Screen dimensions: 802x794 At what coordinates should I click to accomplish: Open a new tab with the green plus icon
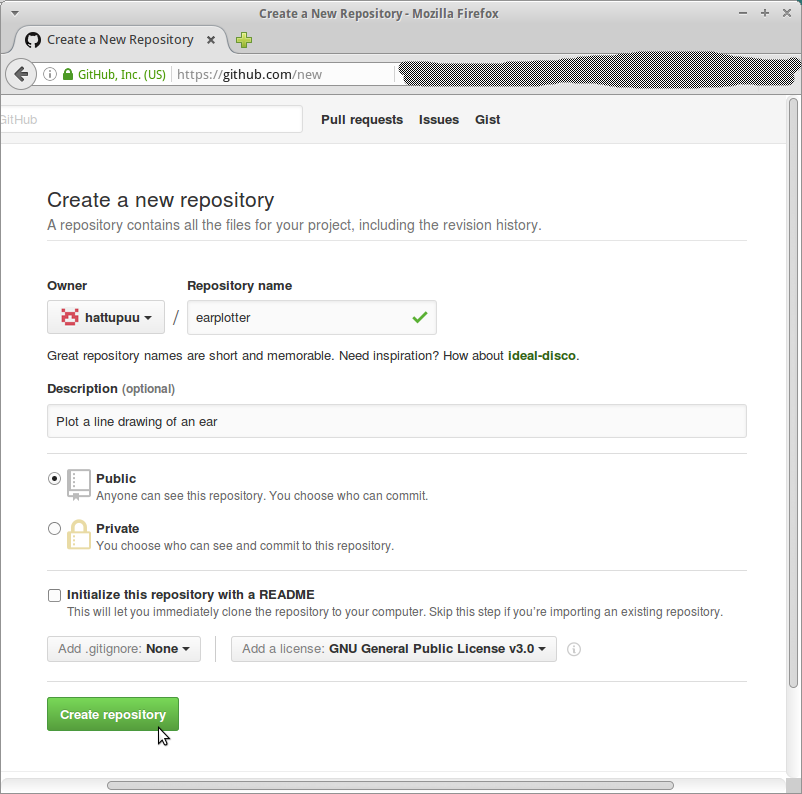click(244, 40)
